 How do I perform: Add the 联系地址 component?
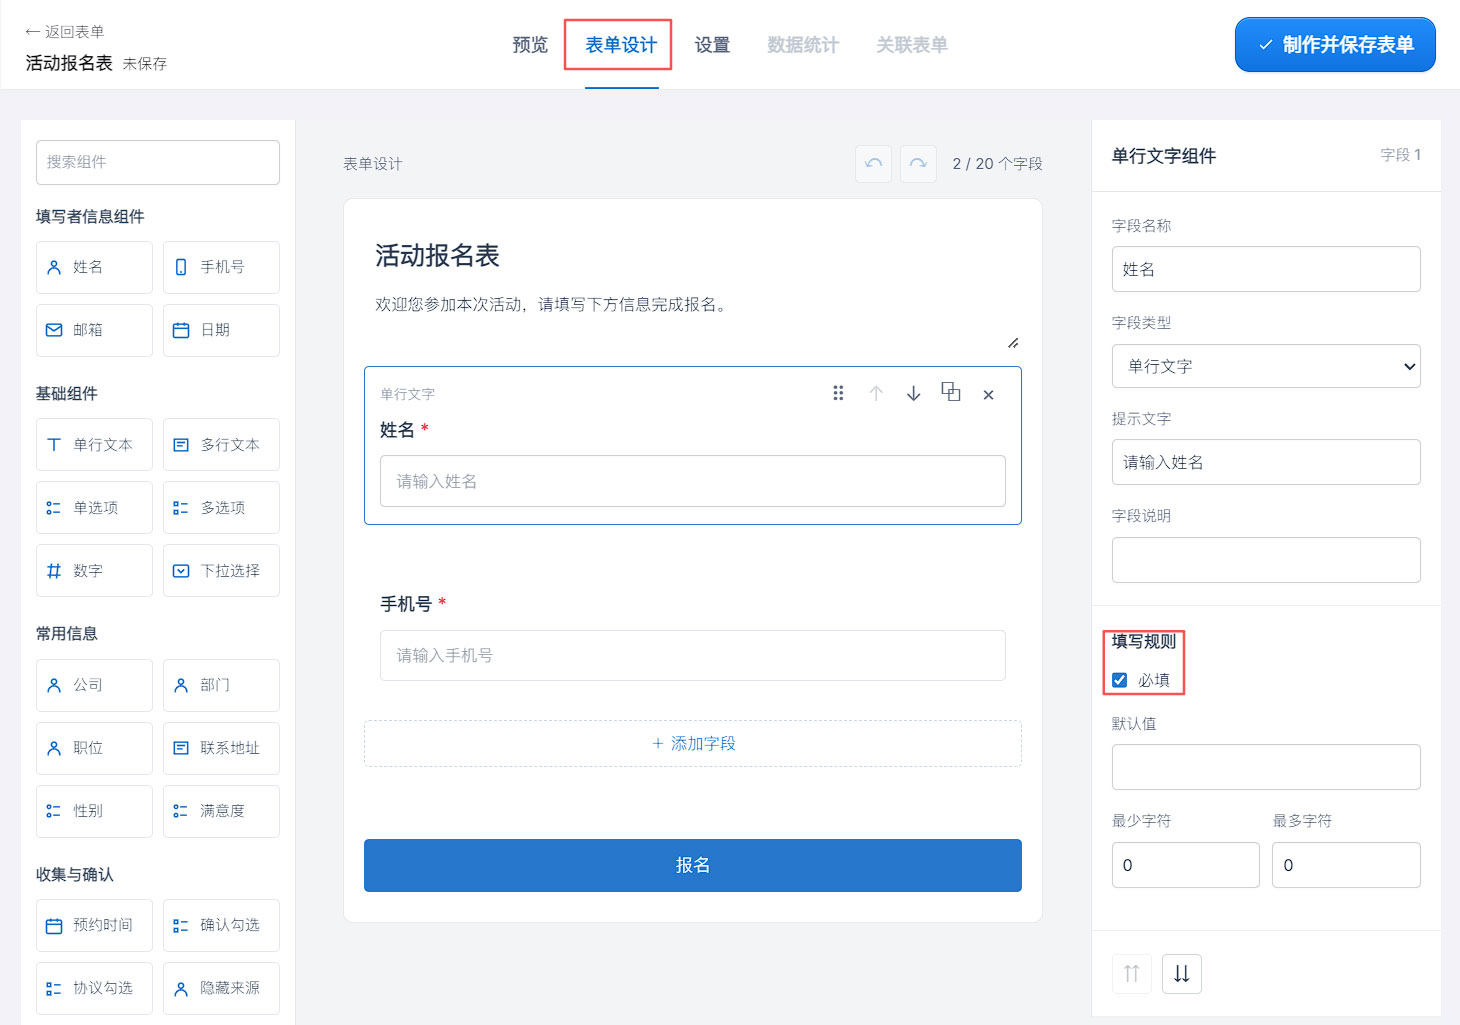(221, 748)
